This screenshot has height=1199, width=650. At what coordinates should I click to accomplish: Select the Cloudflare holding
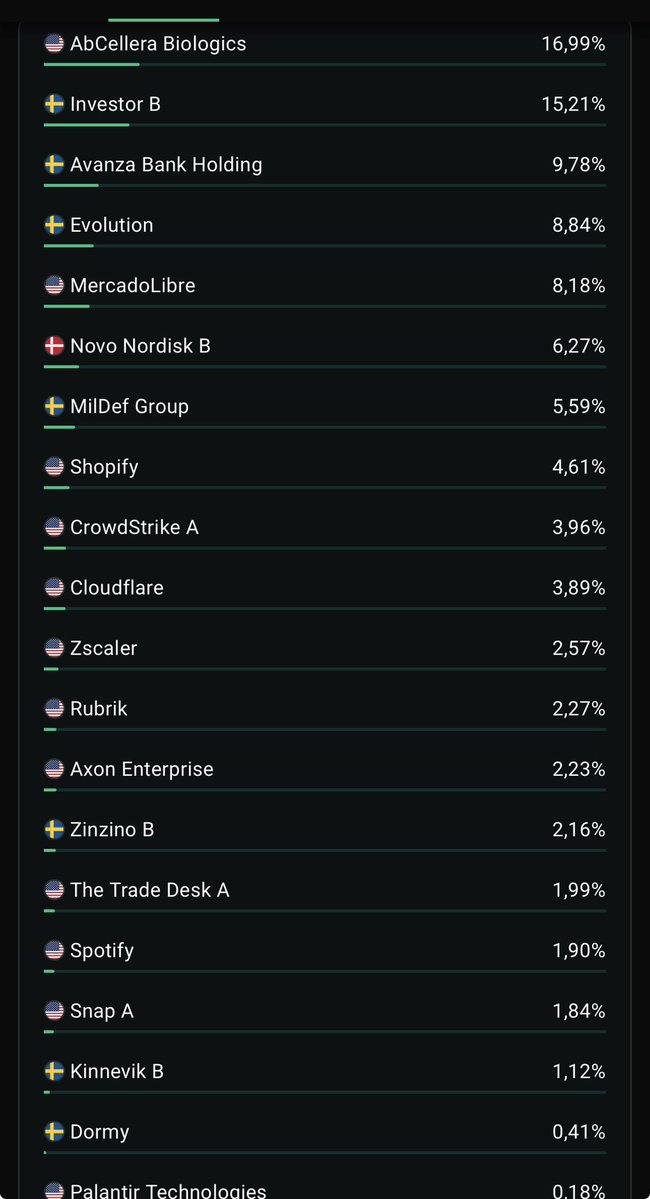coord(325,592)
